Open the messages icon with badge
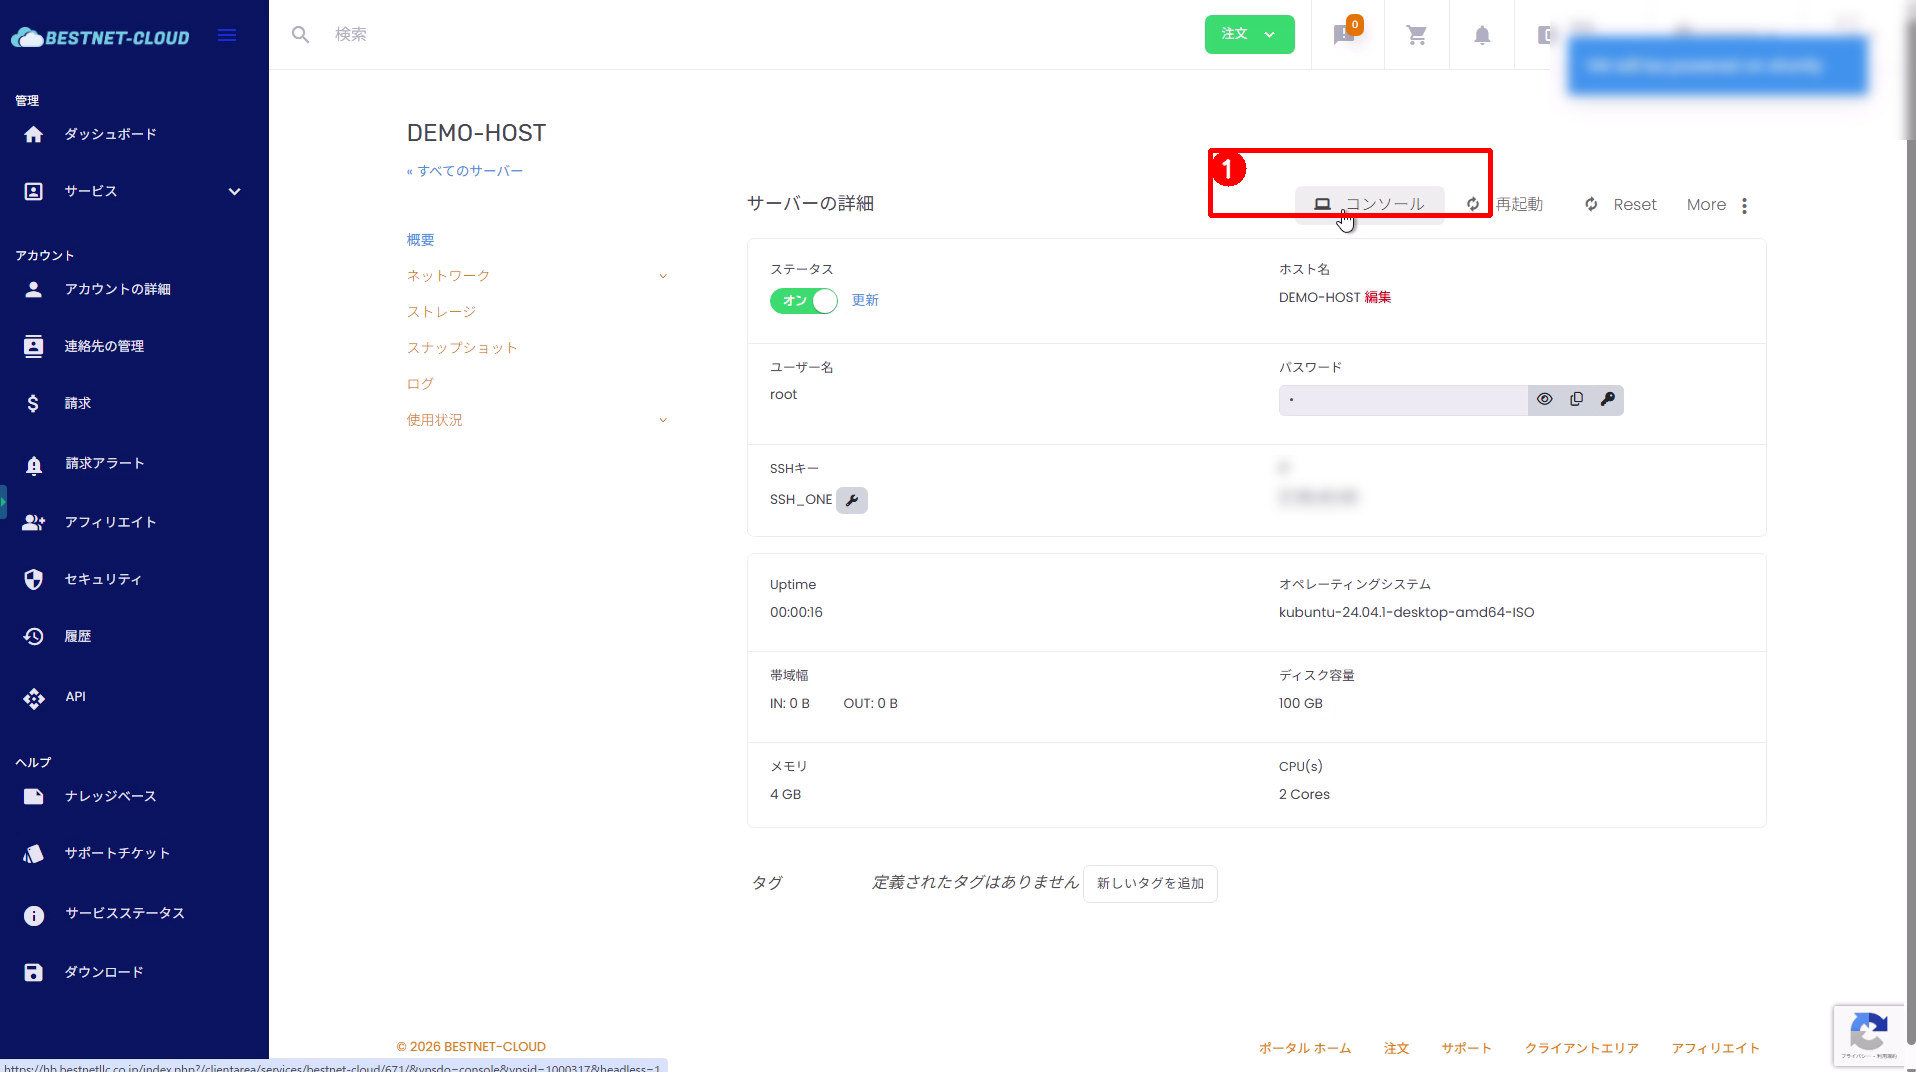Viewport: 1916px width, 1072px height. pos(1345,35)
